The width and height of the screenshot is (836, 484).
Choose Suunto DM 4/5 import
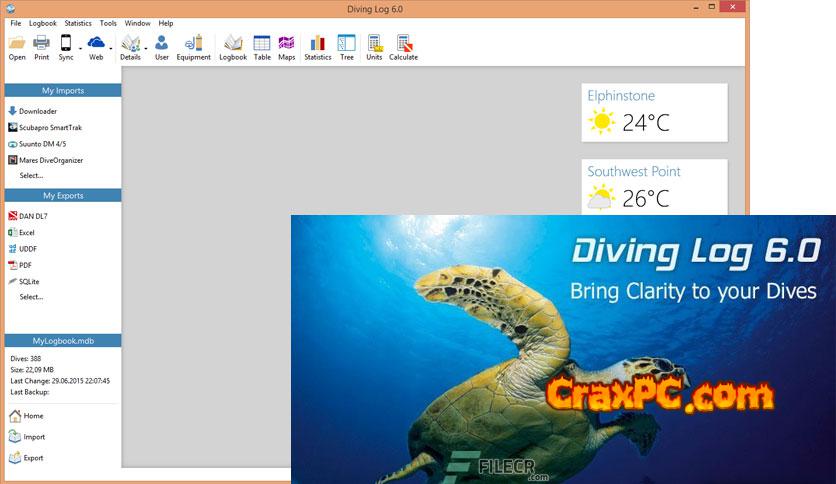(x=42, y=144)
